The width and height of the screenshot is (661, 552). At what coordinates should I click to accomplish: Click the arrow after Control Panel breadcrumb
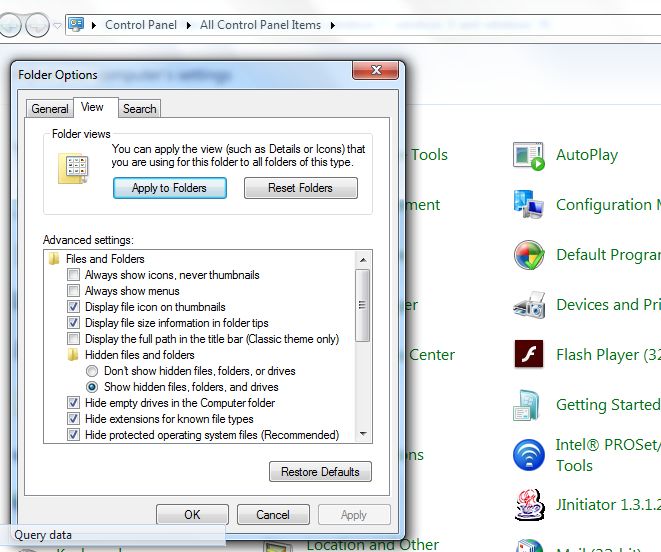[188, 25]
